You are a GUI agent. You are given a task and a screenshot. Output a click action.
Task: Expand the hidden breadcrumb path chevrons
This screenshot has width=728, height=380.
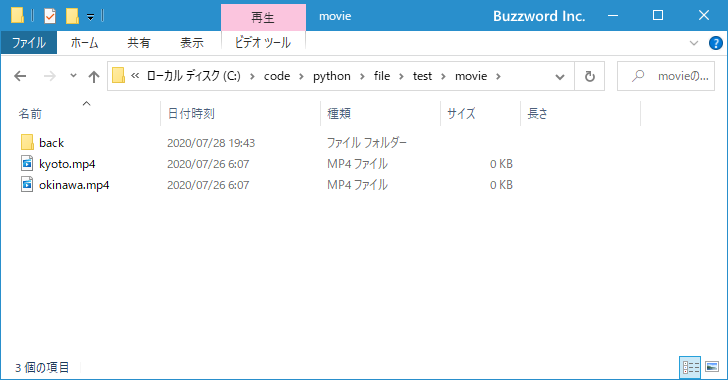click(x=135, y=76)
